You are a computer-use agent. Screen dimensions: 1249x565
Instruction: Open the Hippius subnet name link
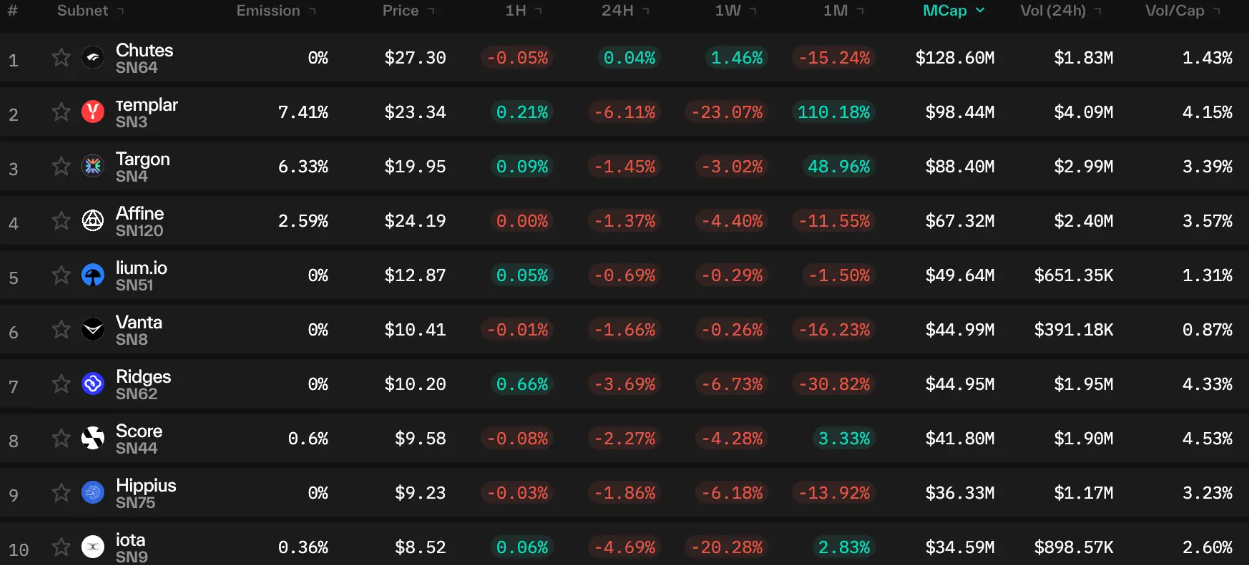point(146,485)
